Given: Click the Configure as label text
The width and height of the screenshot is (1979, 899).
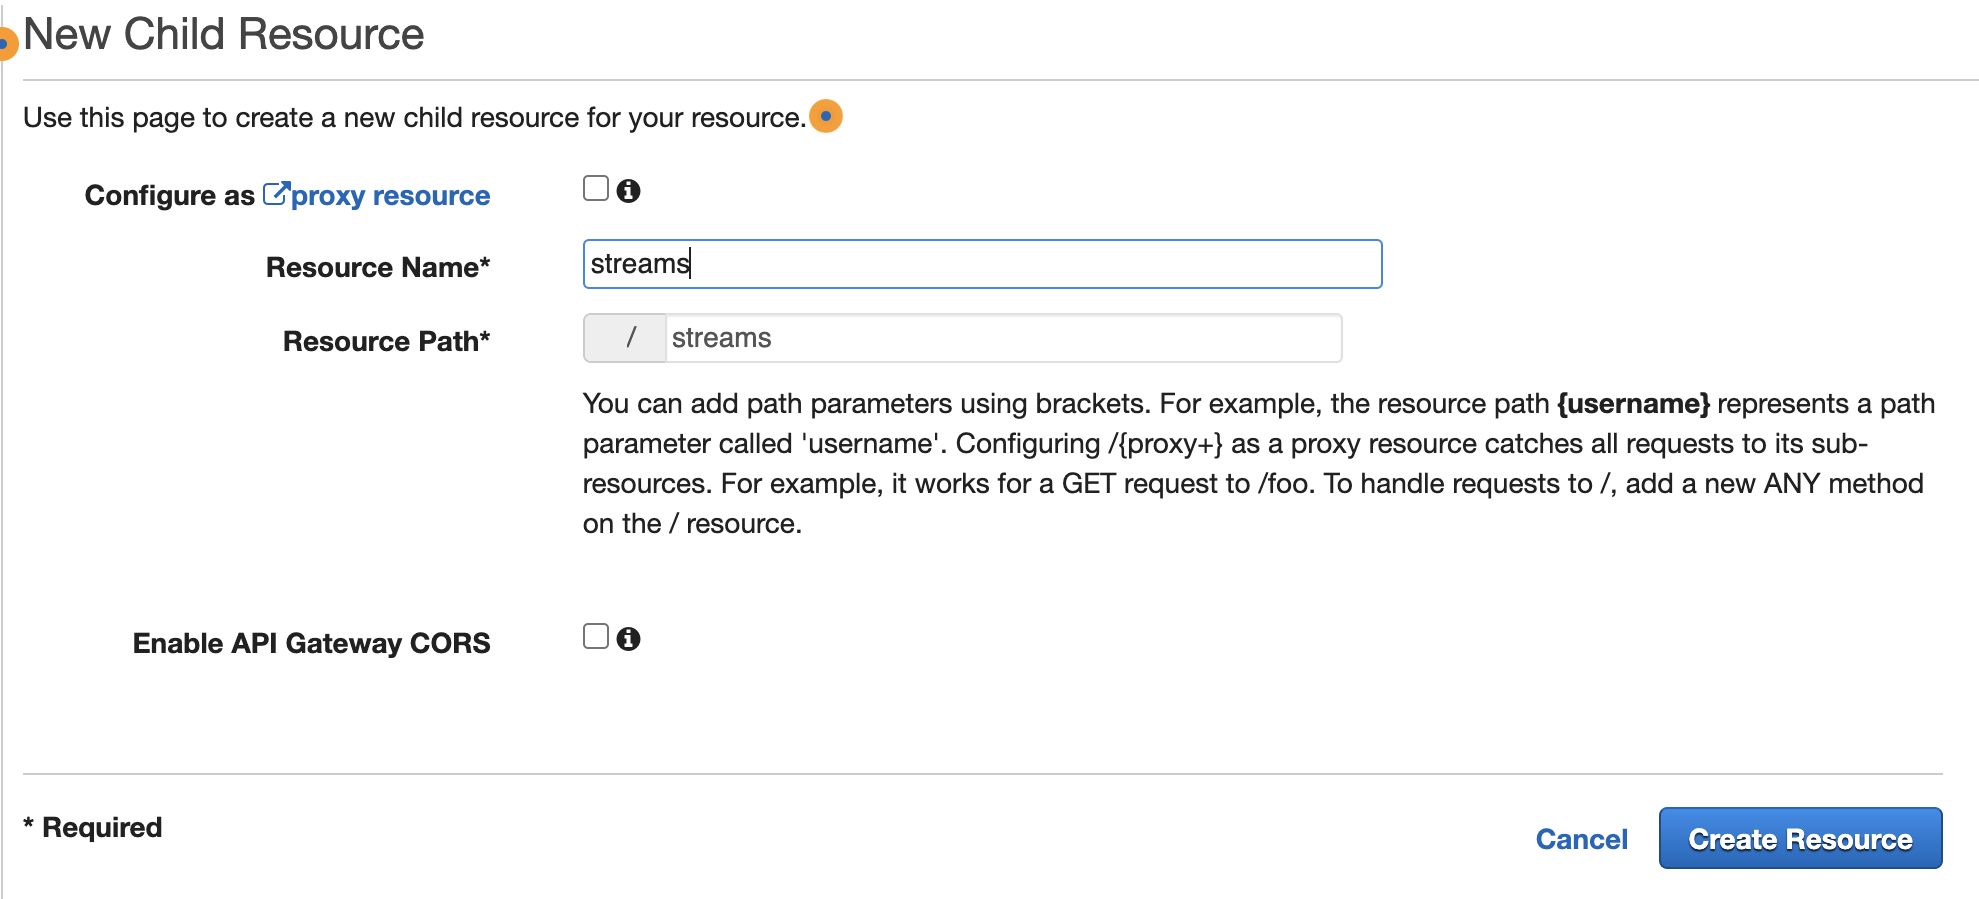Looking at the screenshot, I should pos(170,195).
